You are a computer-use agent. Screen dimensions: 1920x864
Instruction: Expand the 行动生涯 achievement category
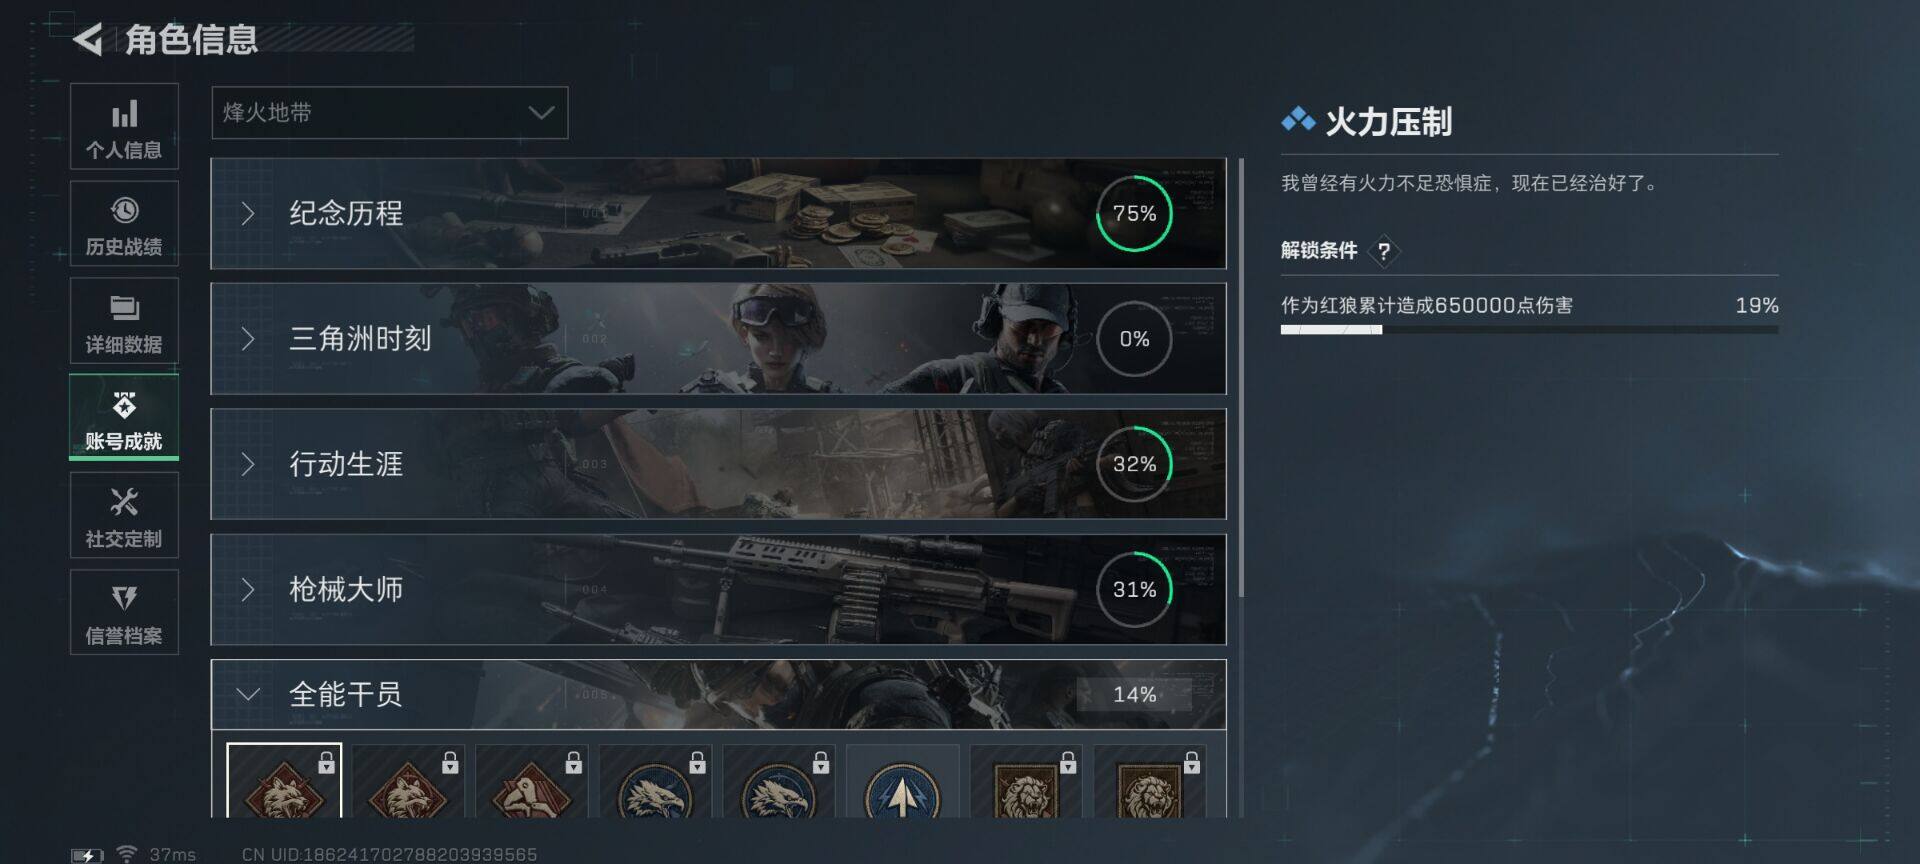718,464
